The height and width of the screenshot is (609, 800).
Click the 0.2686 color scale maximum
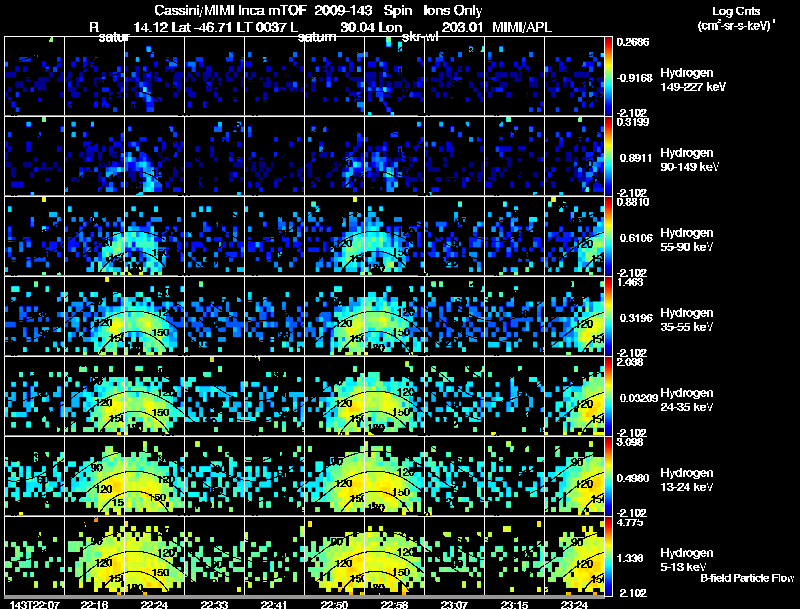click(x=633, y=42)
